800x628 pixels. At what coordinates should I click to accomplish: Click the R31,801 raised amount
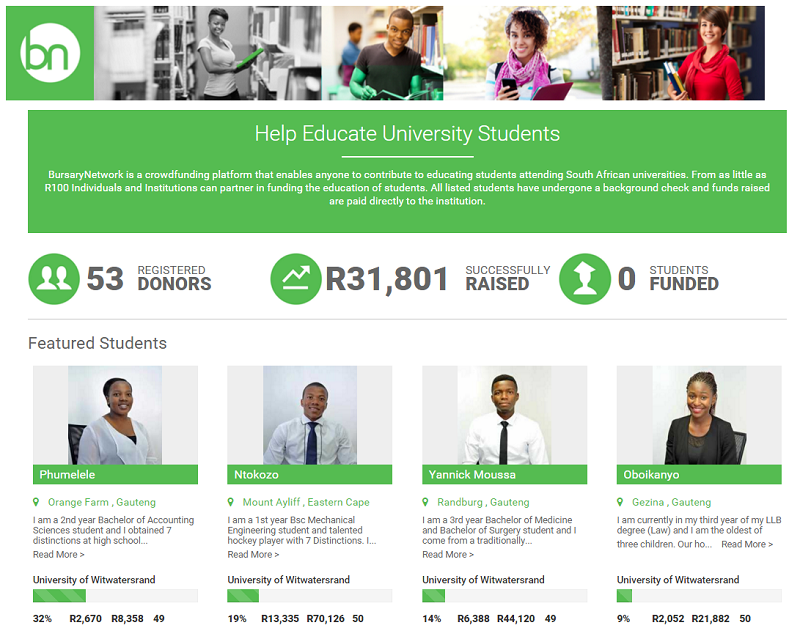(387, 279)
